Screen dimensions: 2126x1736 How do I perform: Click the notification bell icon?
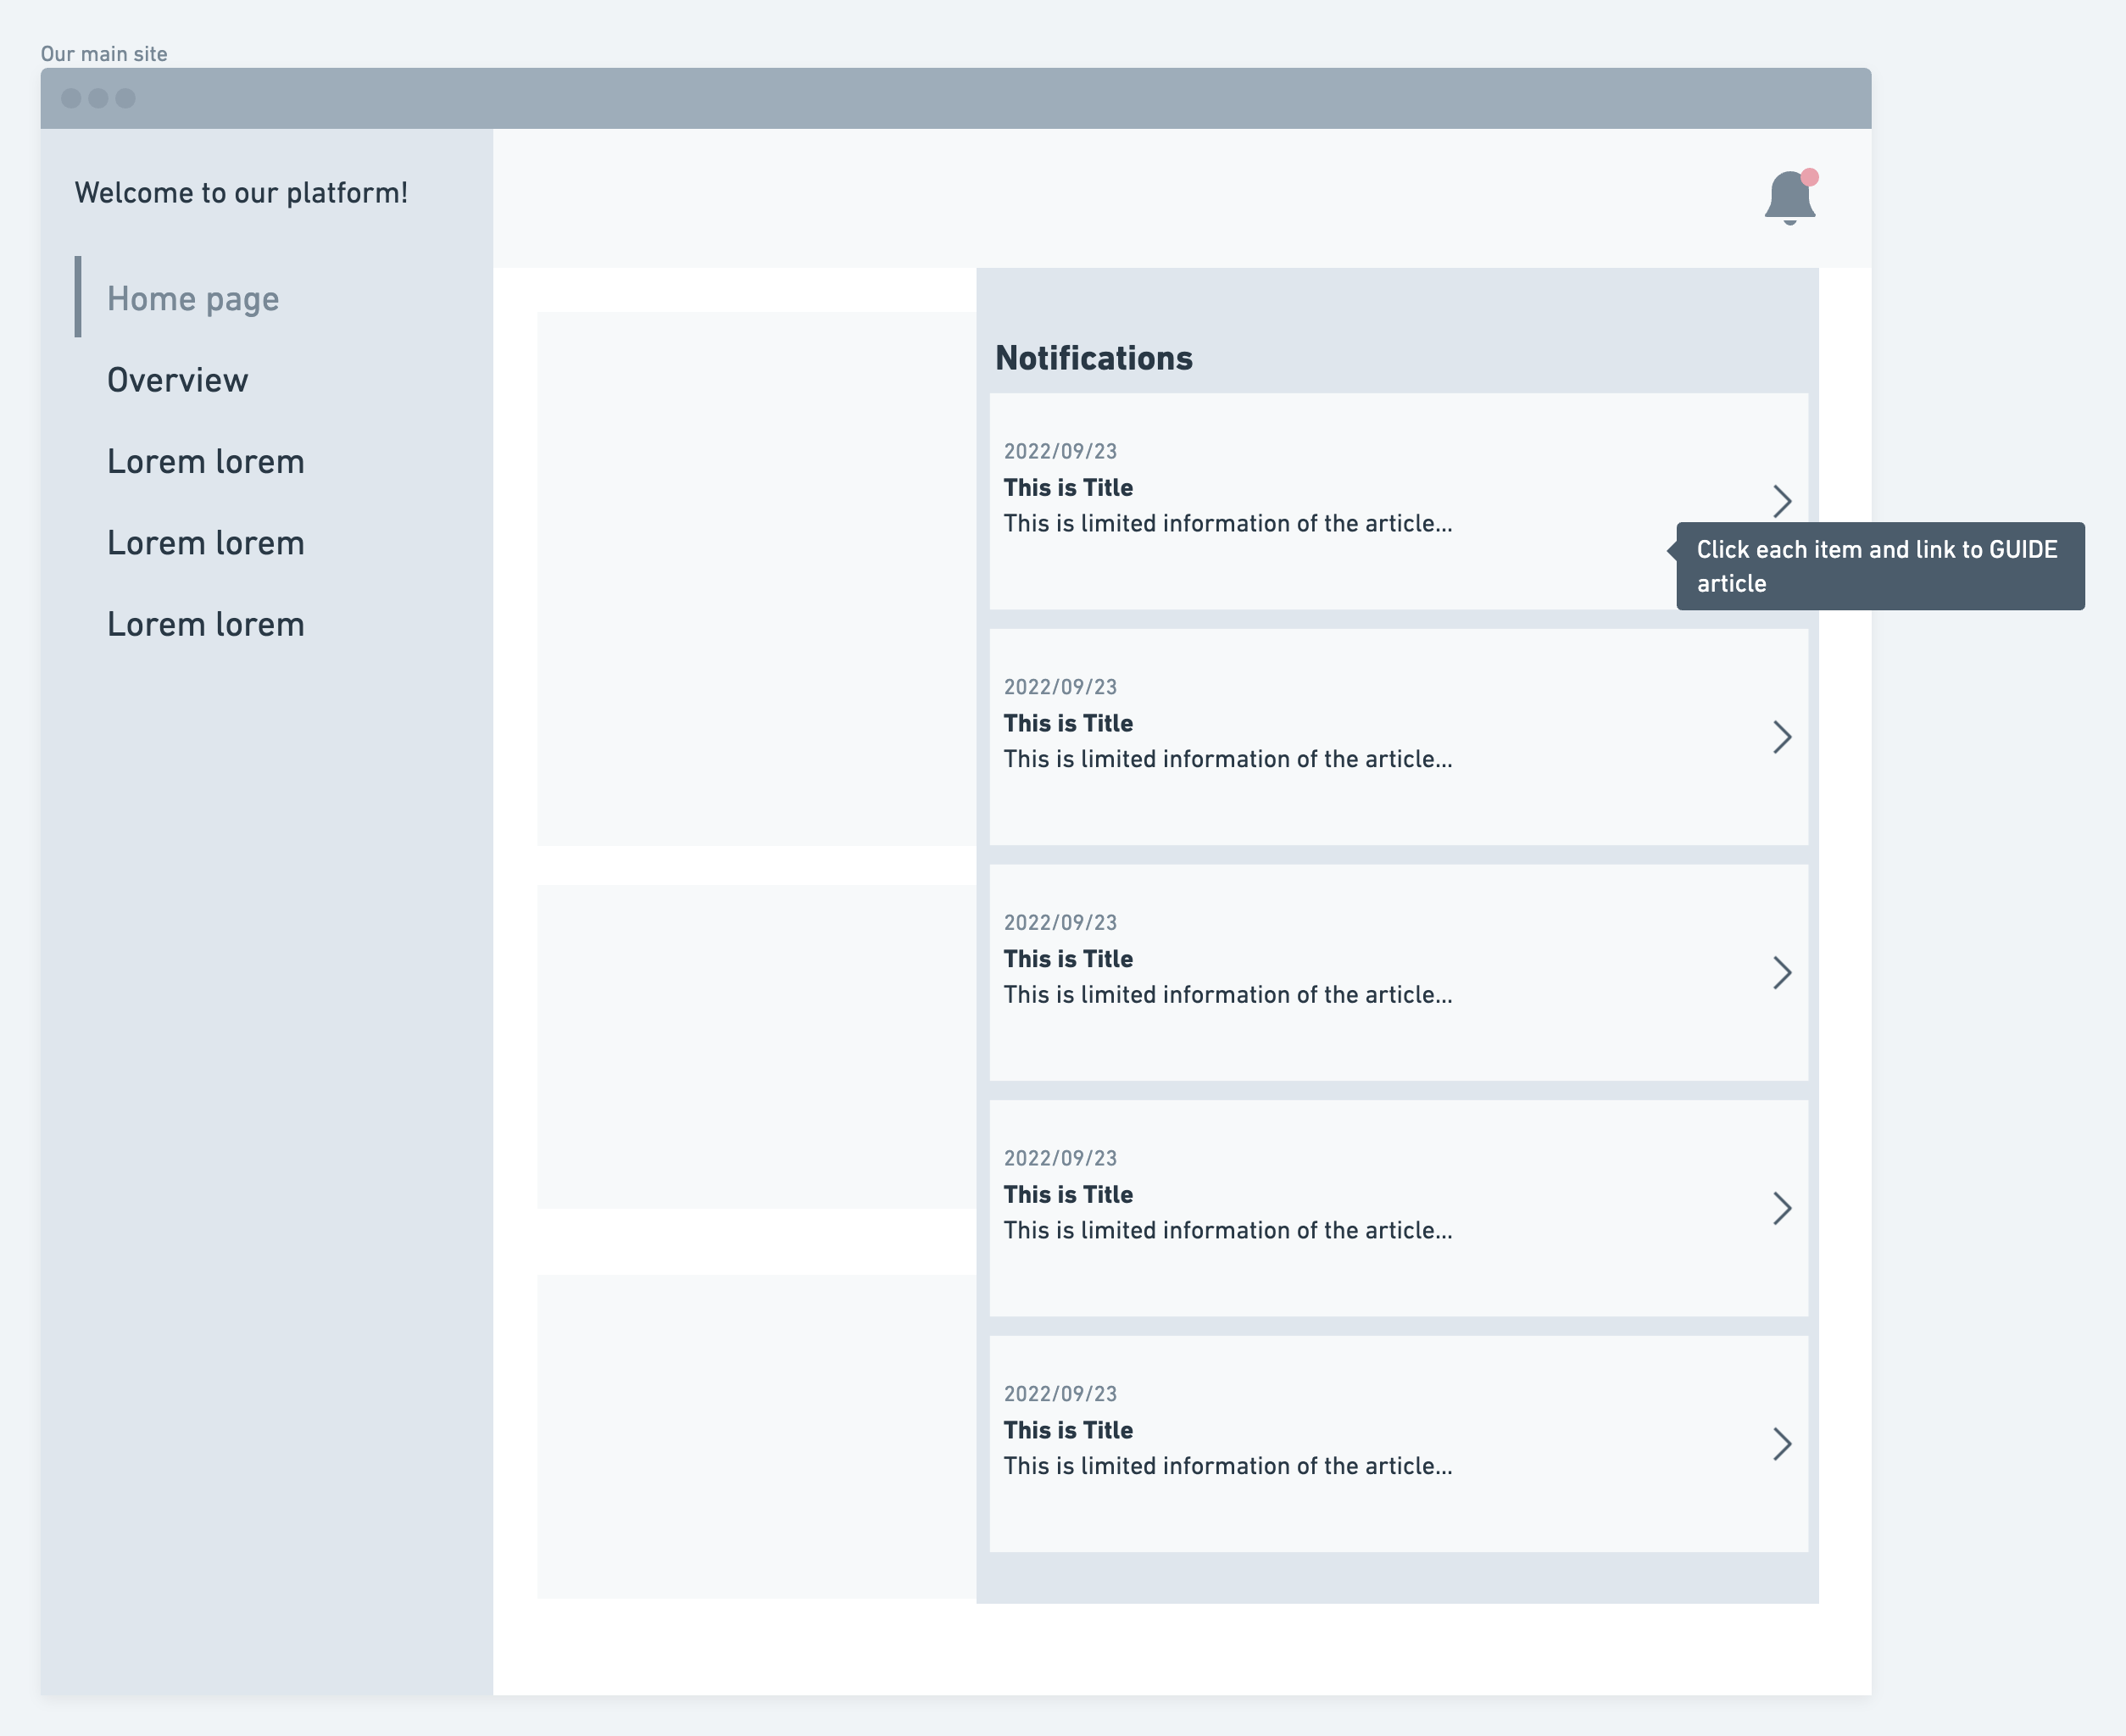point(1789,198)
